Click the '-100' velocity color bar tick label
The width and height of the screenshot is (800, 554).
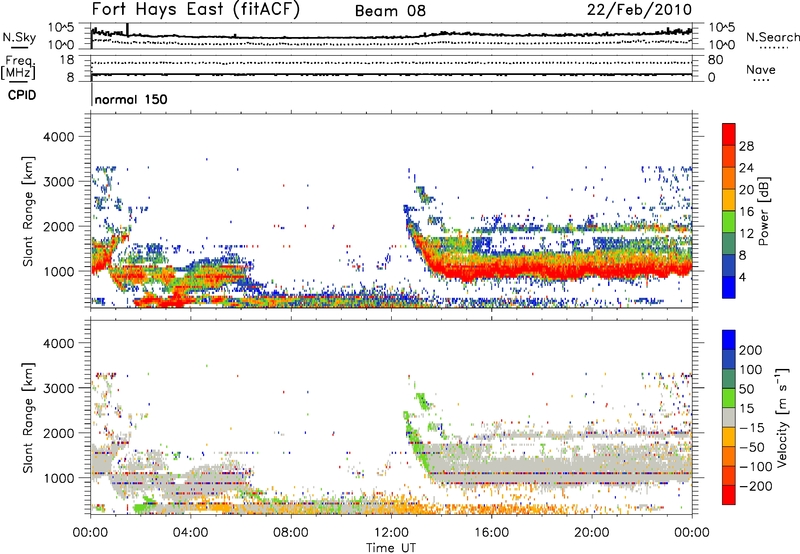coord(755,467)
